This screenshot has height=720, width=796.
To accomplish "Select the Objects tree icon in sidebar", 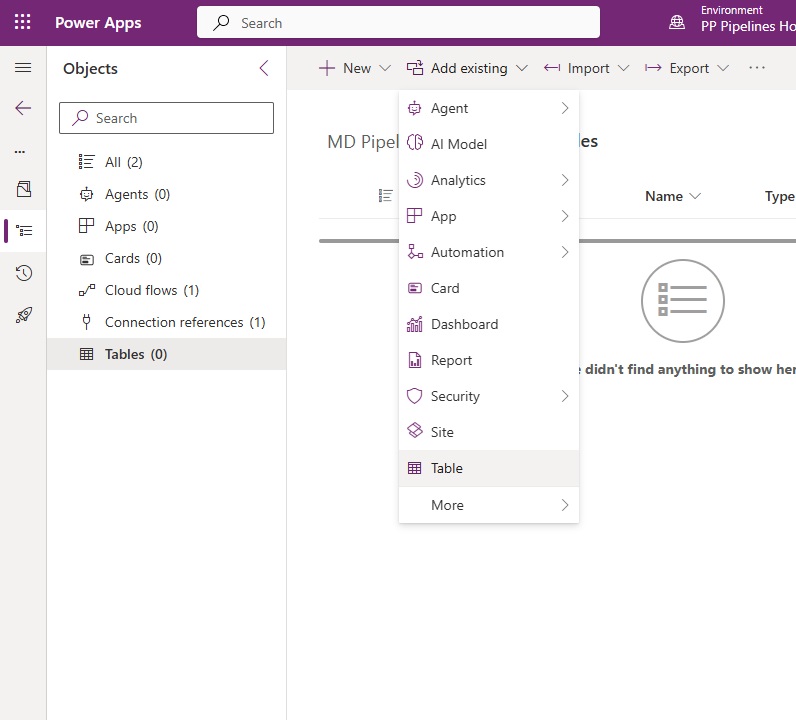I will click(x=23, y=231).
